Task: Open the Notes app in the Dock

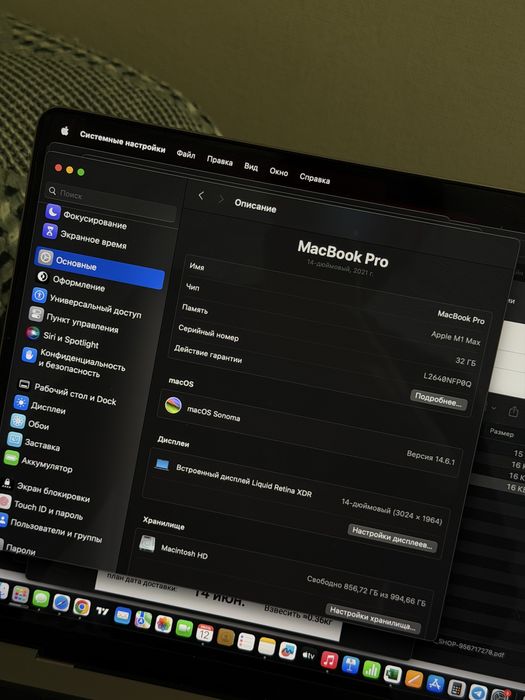Action: tap(267, 646)
